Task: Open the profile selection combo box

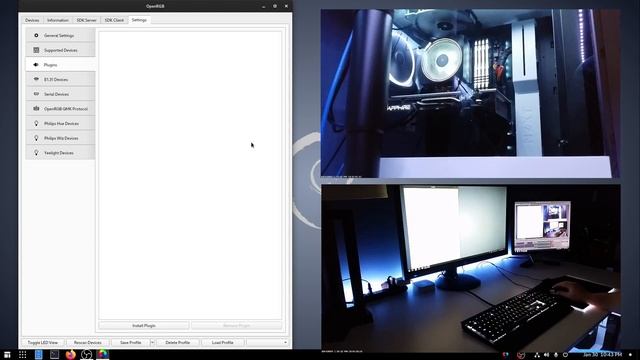Action: [x=267, y=342]
